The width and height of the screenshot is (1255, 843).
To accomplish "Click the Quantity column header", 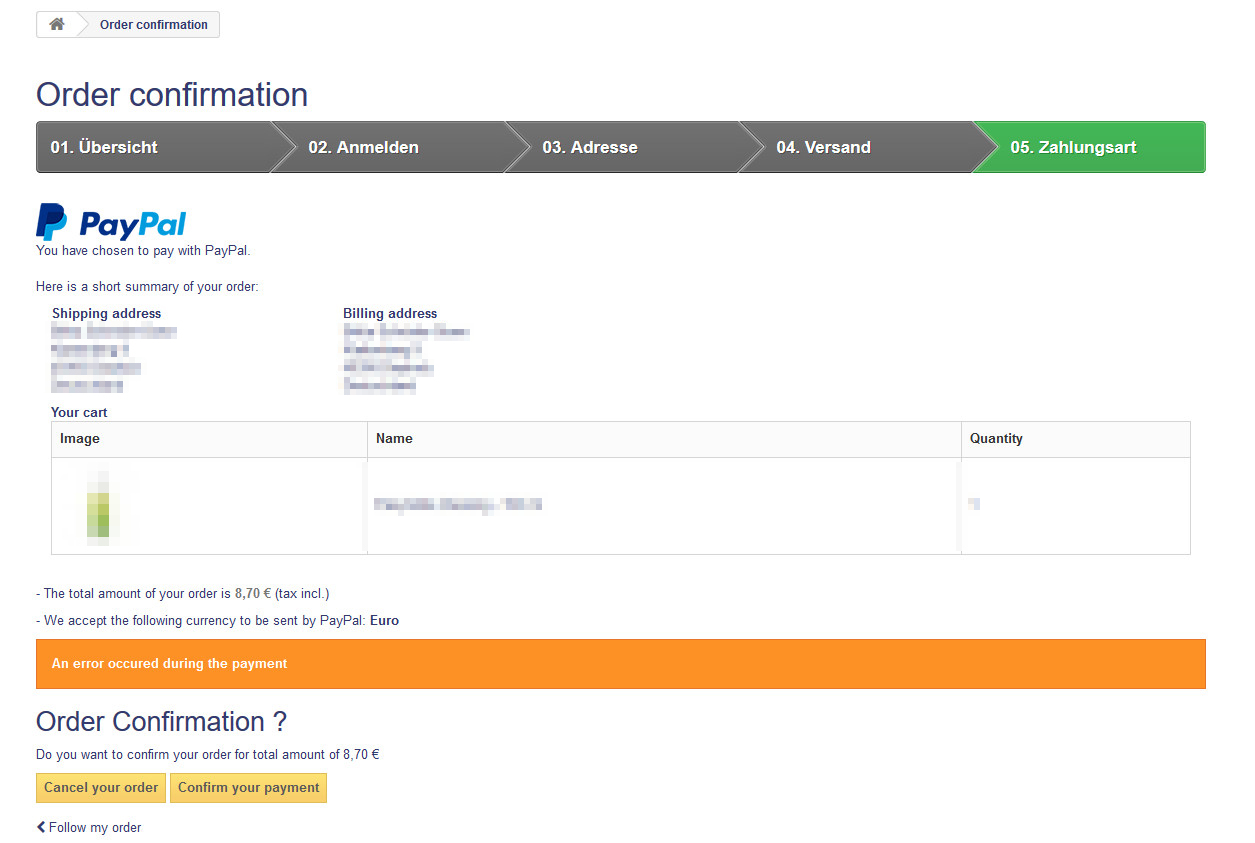I will coord(995,439).
